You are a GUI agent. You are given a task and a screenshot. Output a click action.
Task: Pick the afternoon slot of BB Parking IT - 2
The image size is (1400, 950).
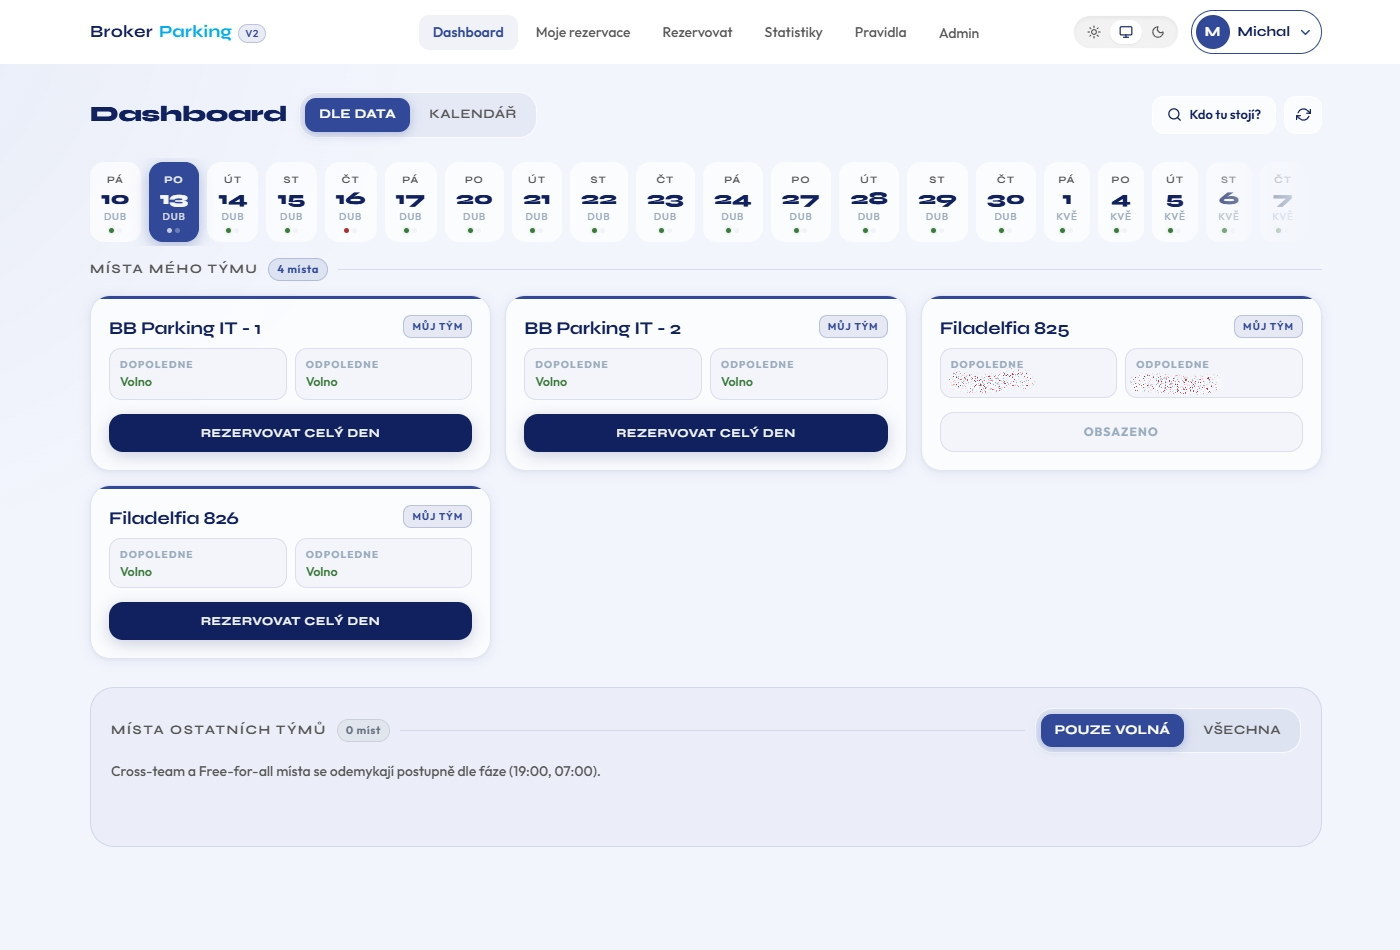pos(798,374)
